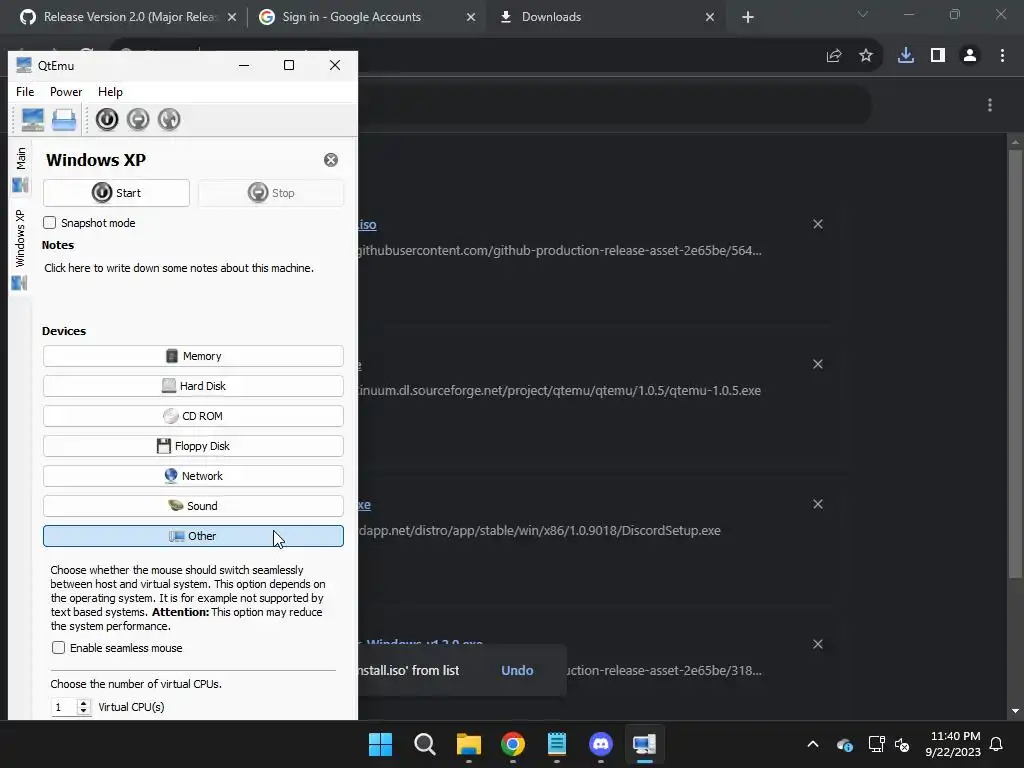The width and height of the screenshot is (1024, 768).
Task: Open the Chrome profile icon
Action: (970, 56)
